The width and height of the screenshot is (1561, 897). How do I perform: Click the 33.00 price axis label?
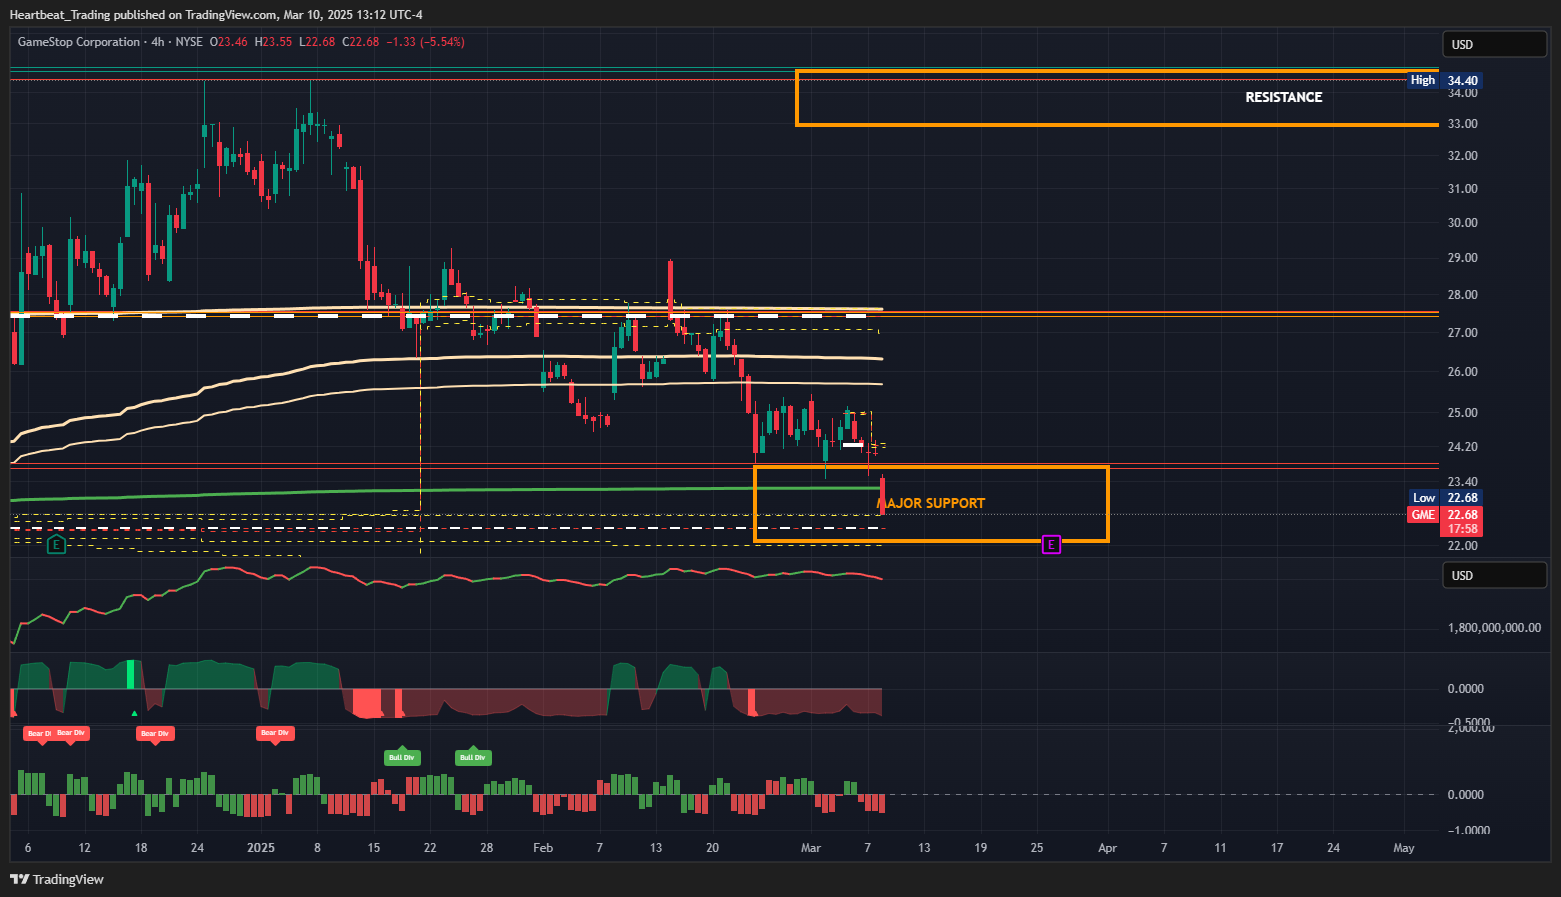click(x=1462, y=124)
